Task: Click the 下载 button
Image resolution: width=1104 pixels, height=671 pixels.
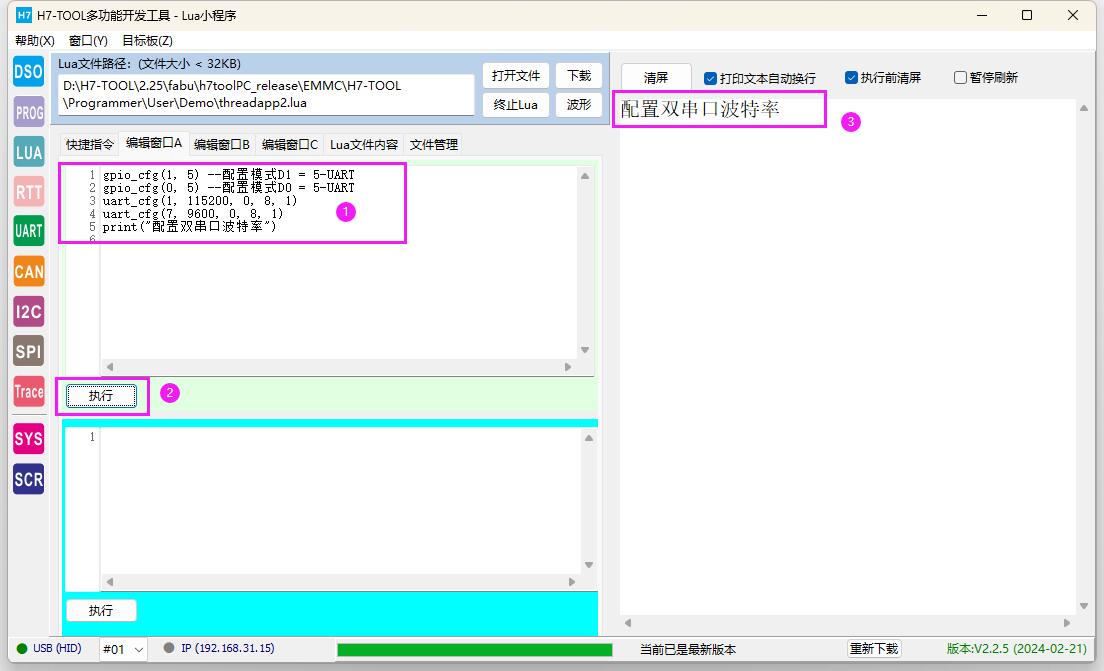Action: tap(579, 75)
